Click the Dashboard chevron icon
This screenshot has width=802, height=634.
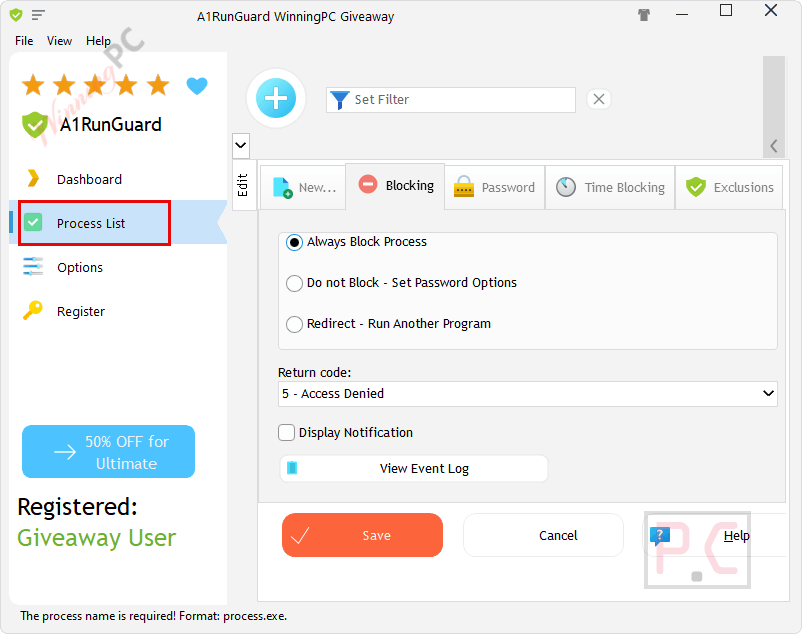tap(33, 178)
